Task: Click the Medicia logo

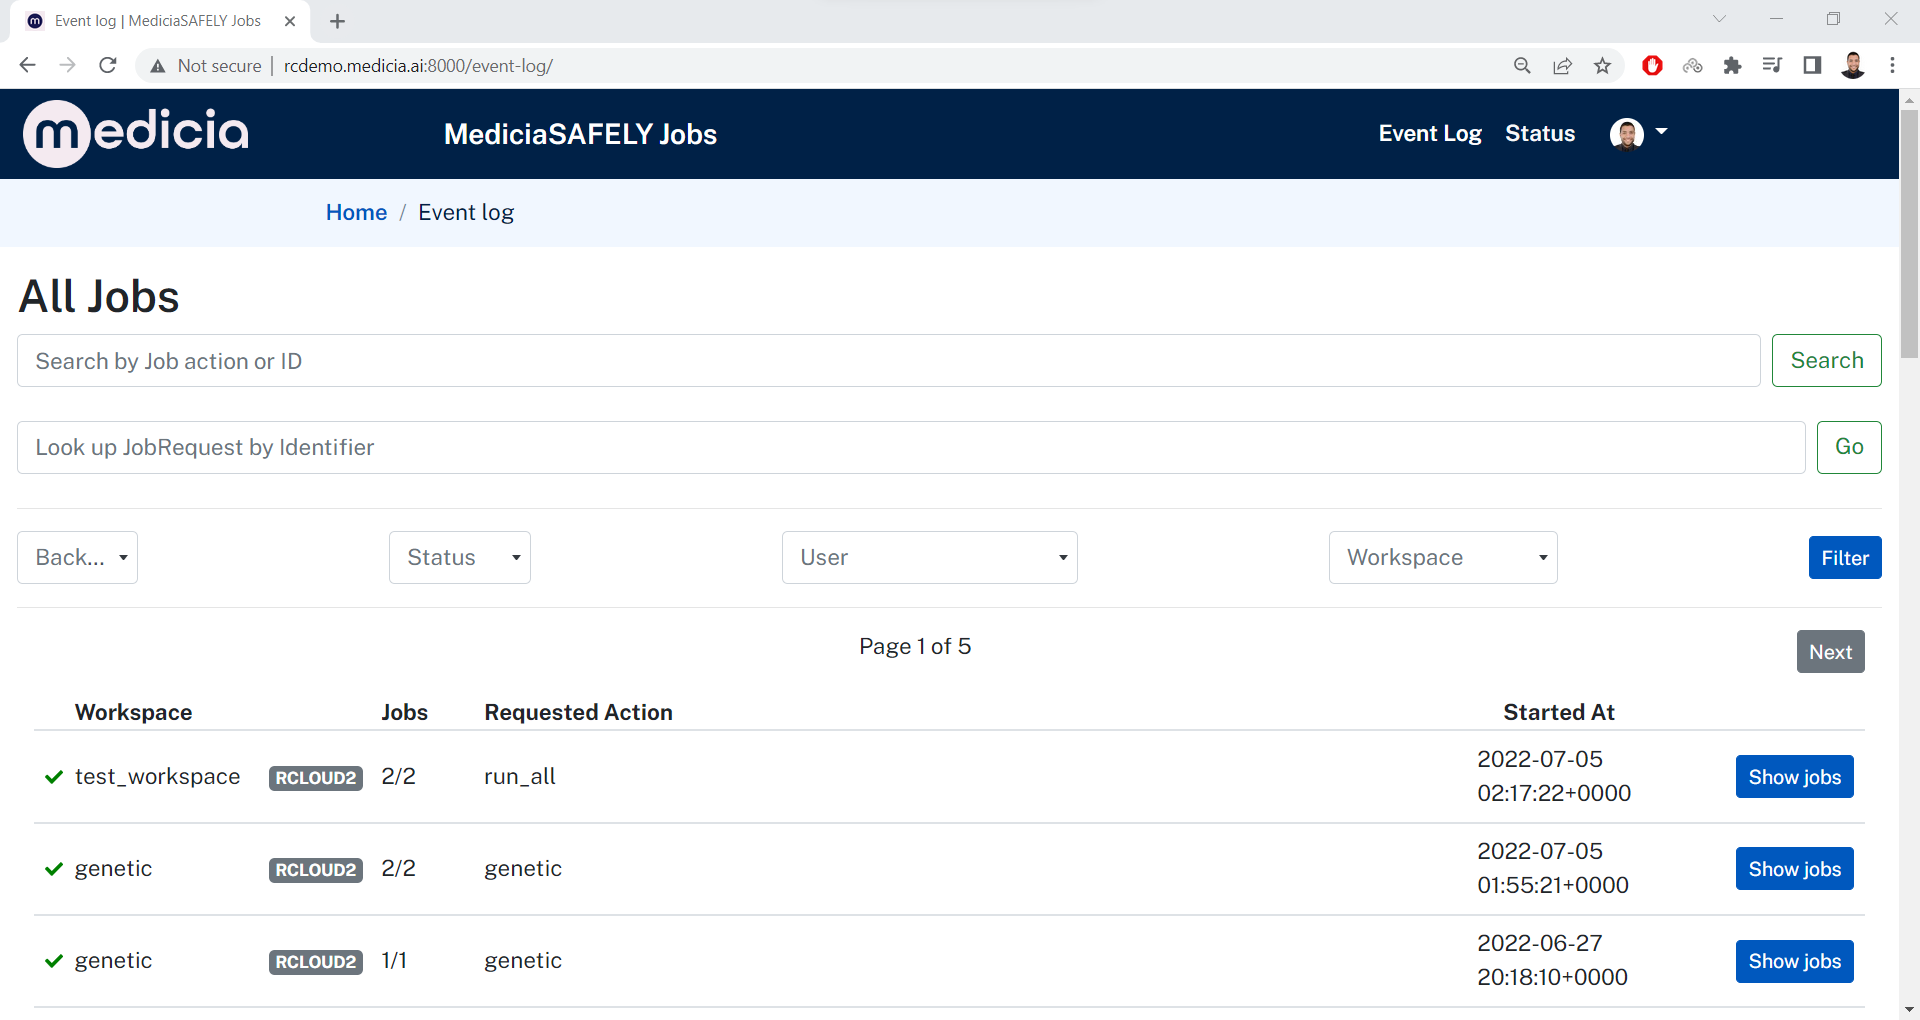Action: pyautogui.click(x=136, y=133)
